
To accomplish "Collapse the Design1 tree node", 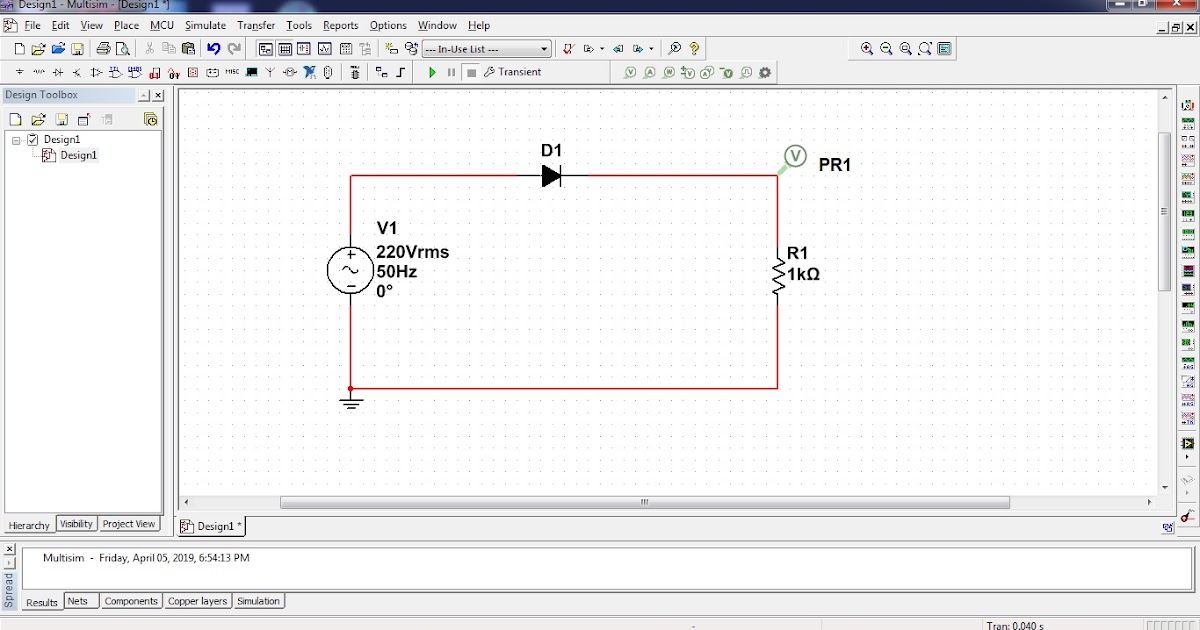I will coord(16,139).
